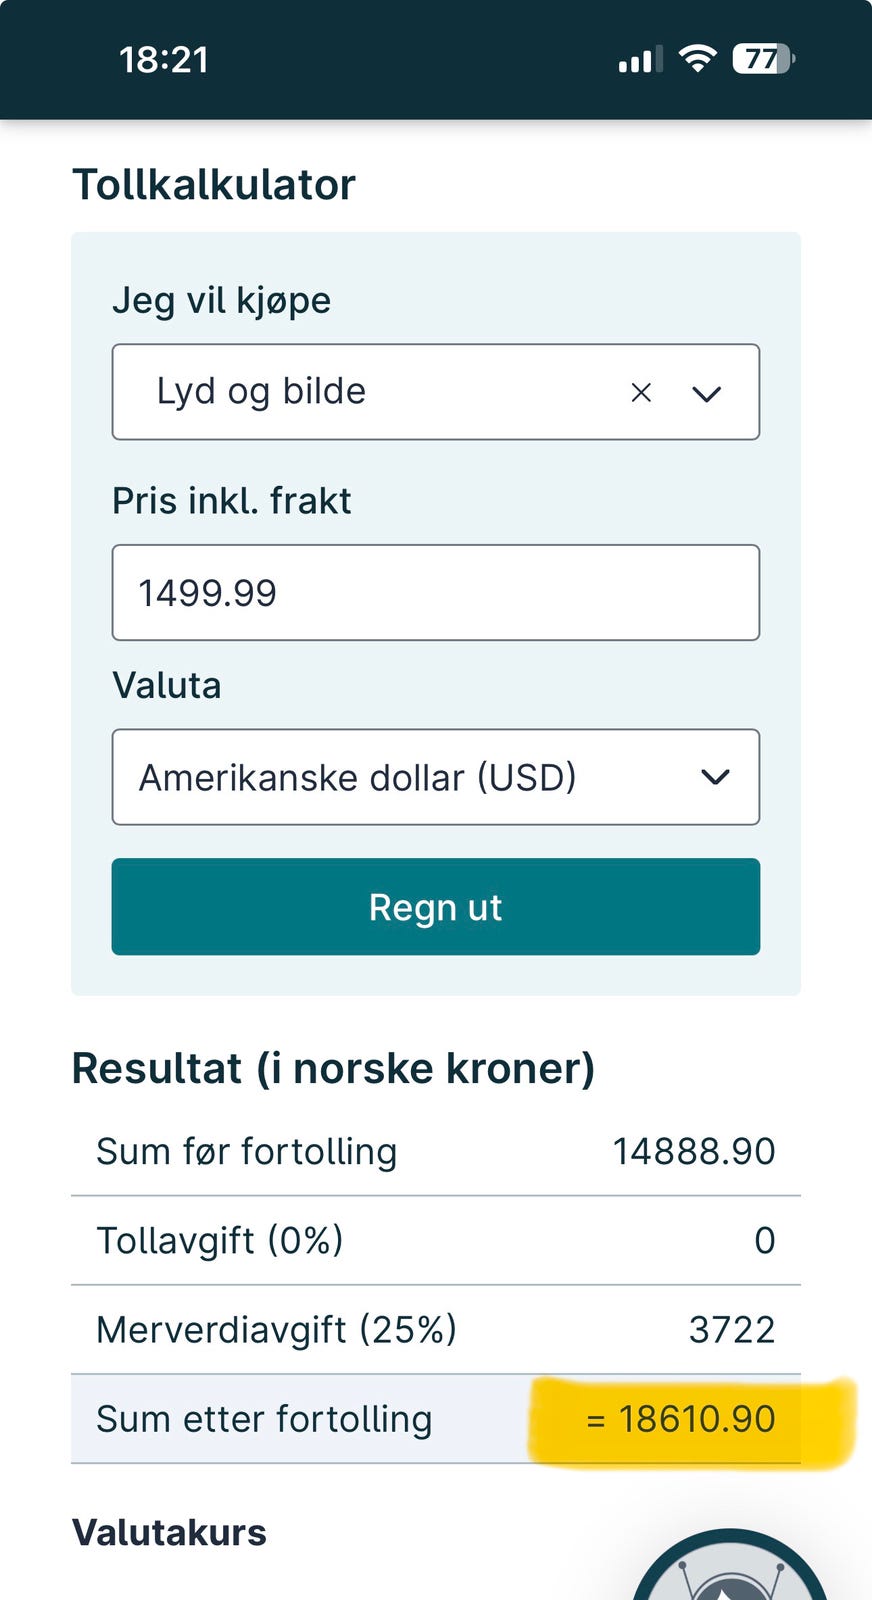Open the Amerikanske dollar (USD) currency dropdown

pyautogui.click(x=436, y=777)
